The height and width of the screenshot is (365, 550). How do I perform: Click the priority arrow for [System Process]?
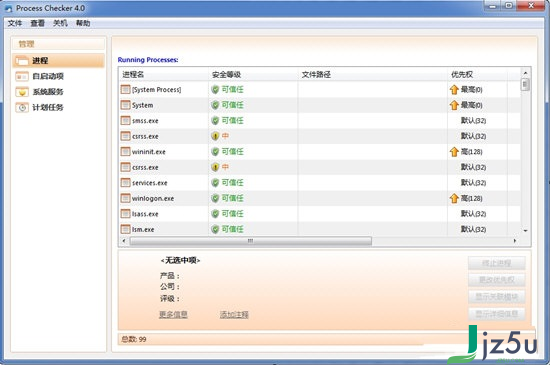pyautogui.click(x=454, y=89)
